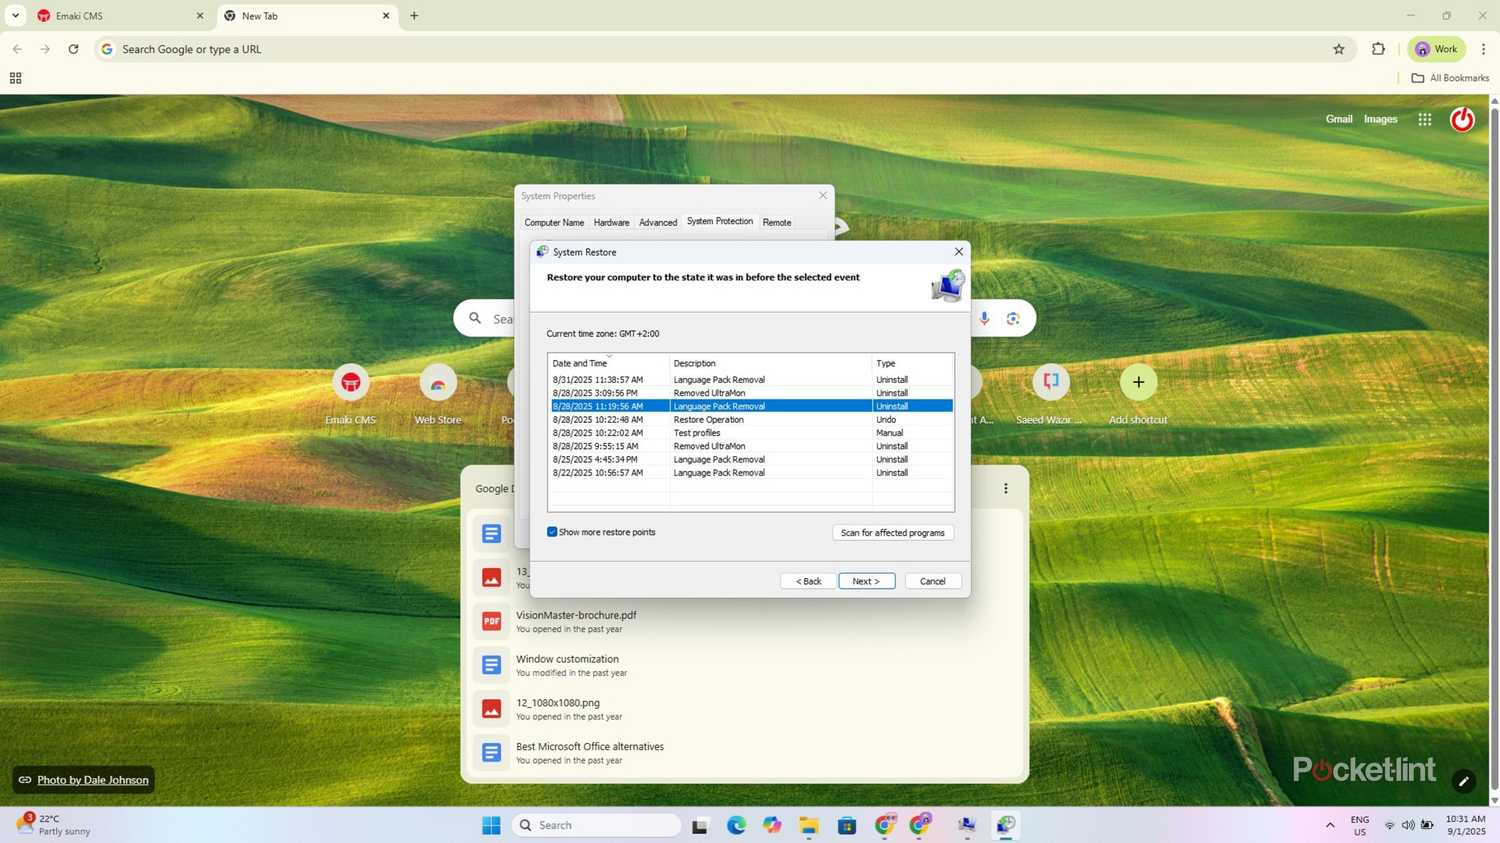Toggle Show more restore points checkbox
1500x843 pixels.
552,532
